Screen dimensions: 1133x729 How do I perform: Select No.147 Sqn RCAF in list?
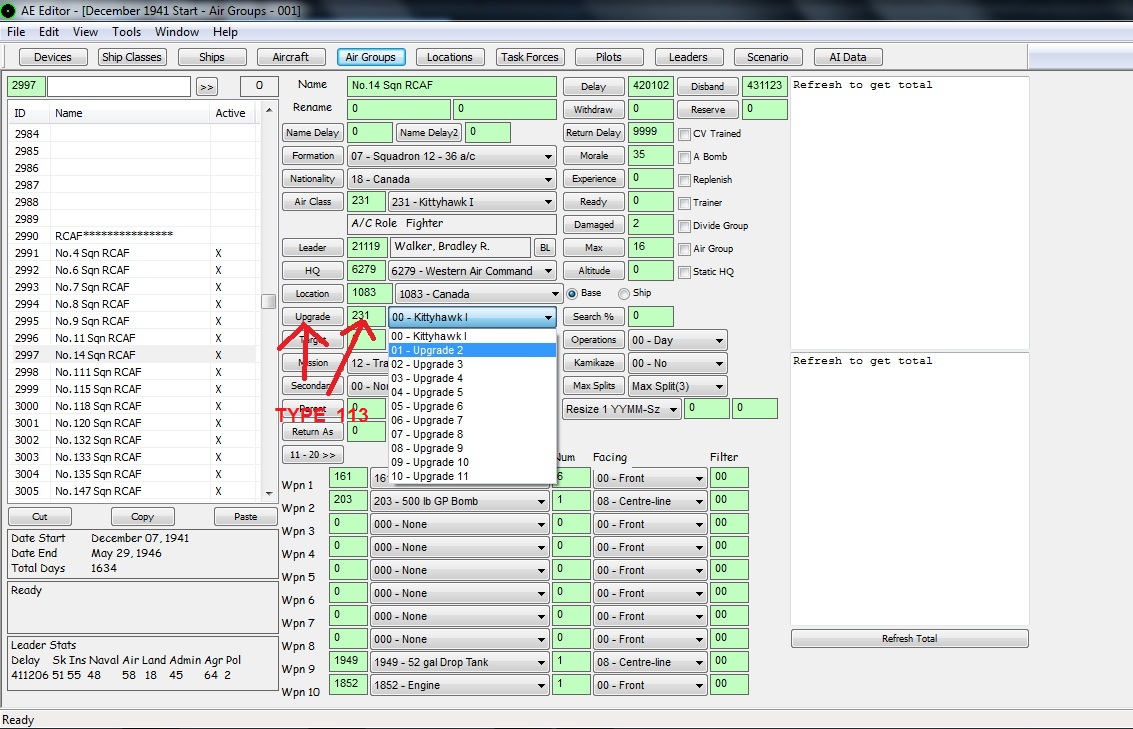click(x=134, y=491)
